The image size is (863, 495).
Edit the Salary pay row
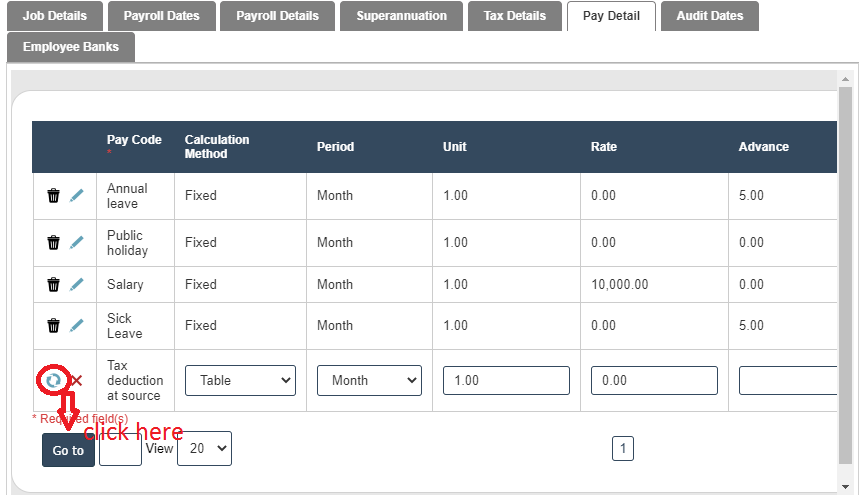(x=77, y=285)
